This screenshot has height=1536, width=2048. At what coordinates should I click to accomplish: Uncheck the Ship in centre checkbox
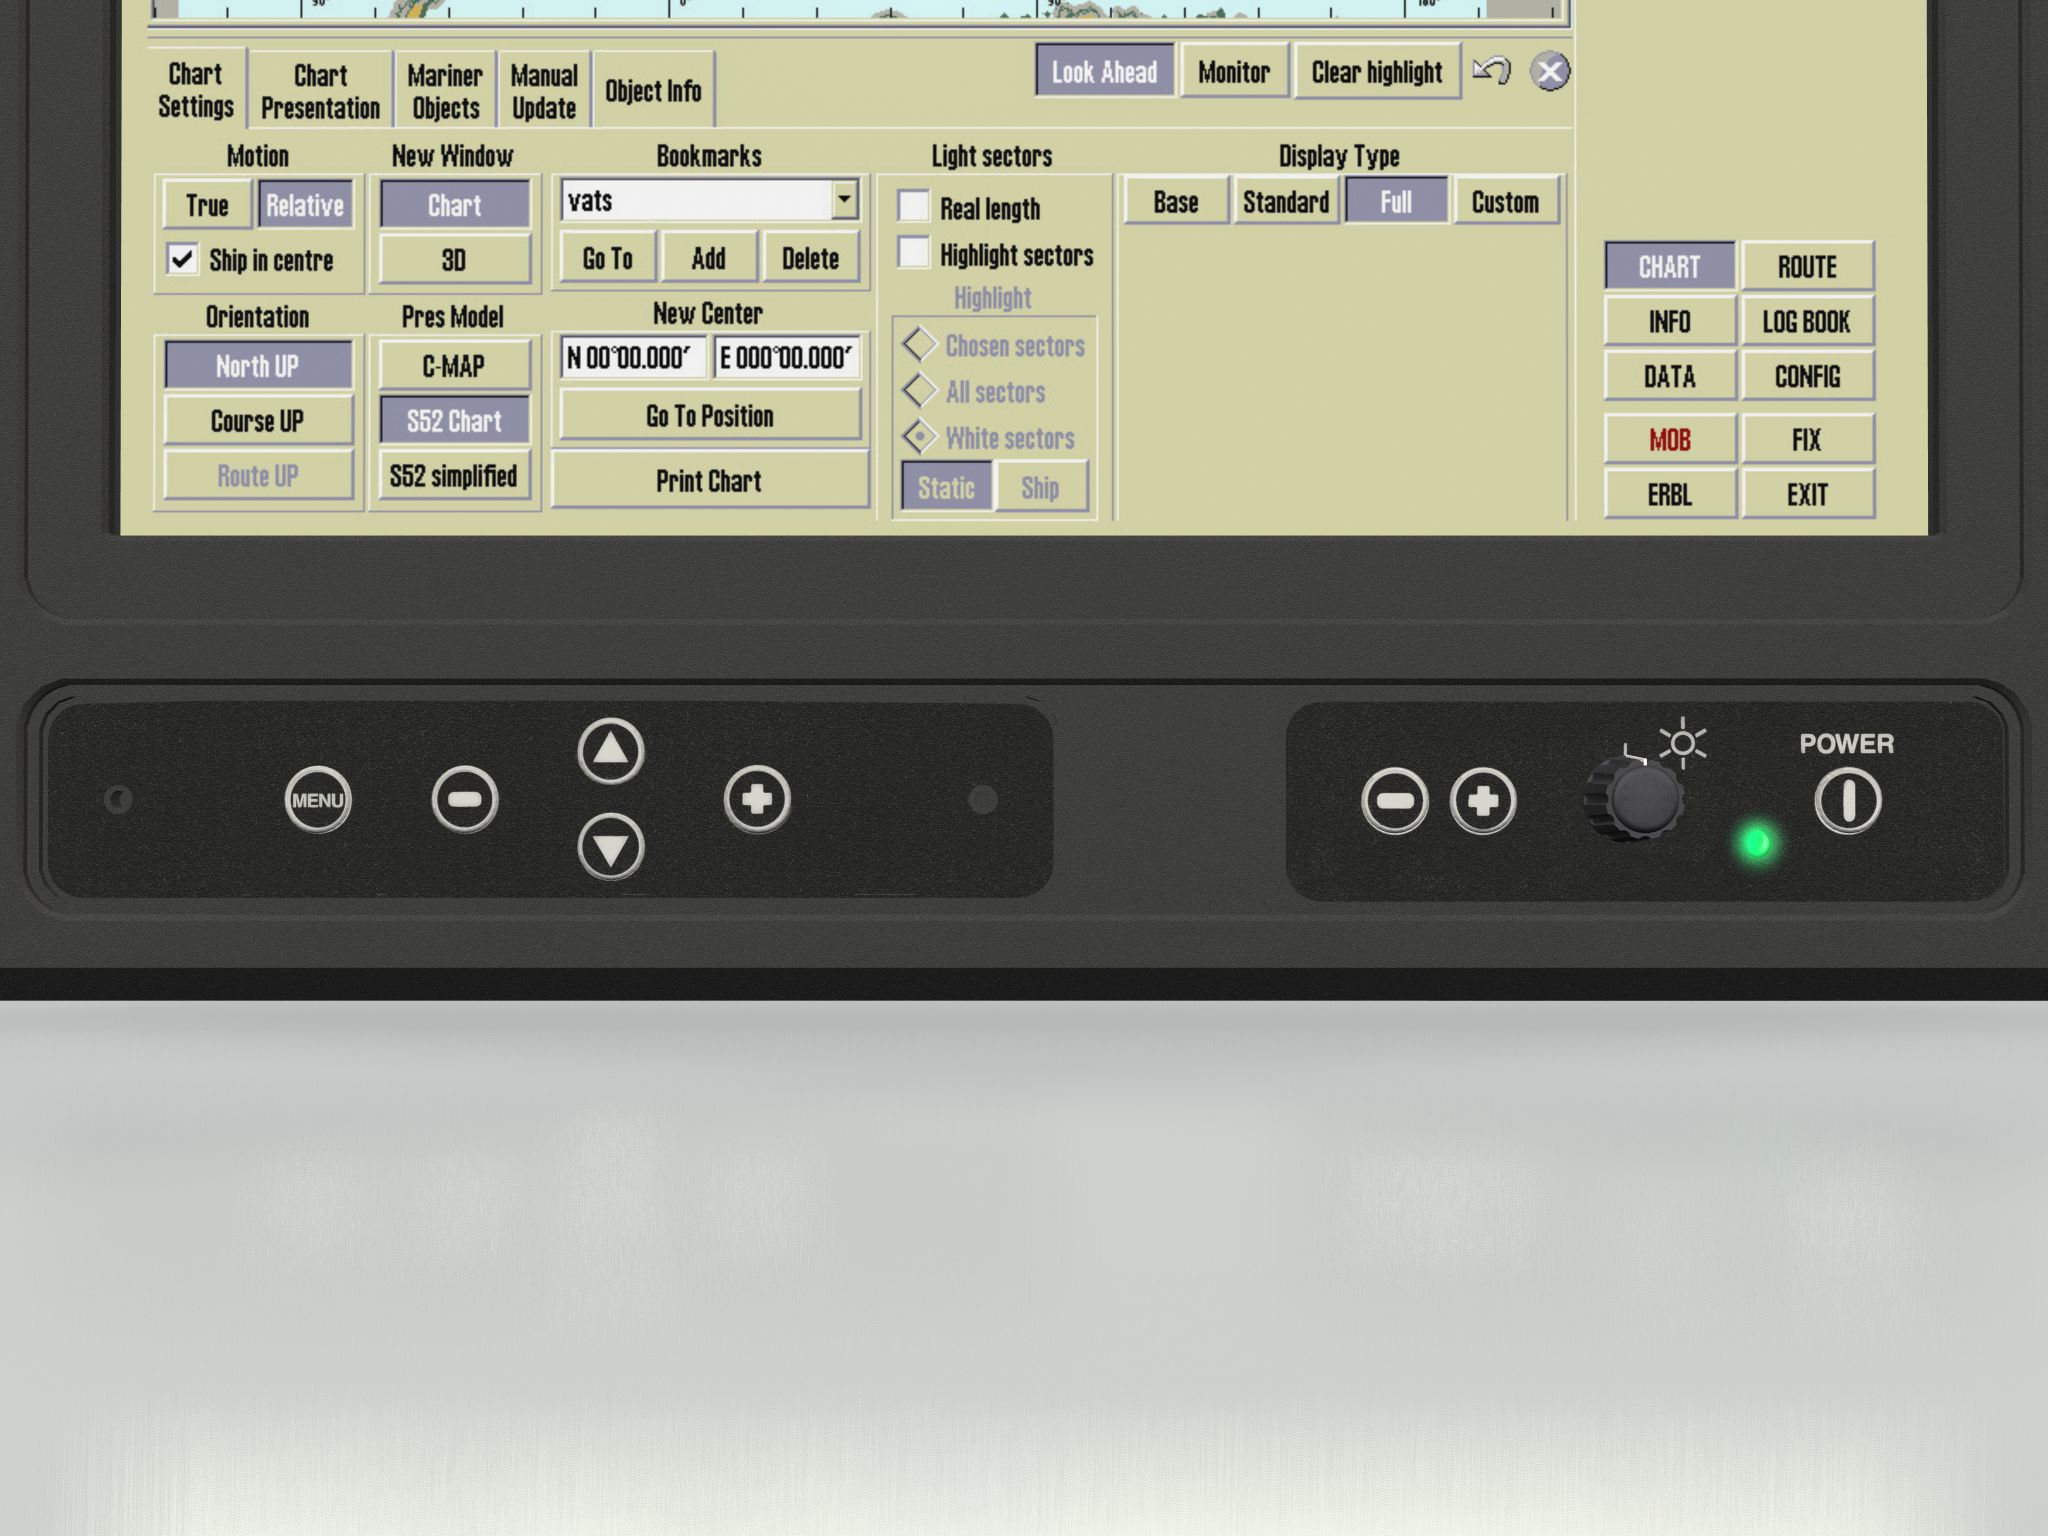[x=182, y=260]
